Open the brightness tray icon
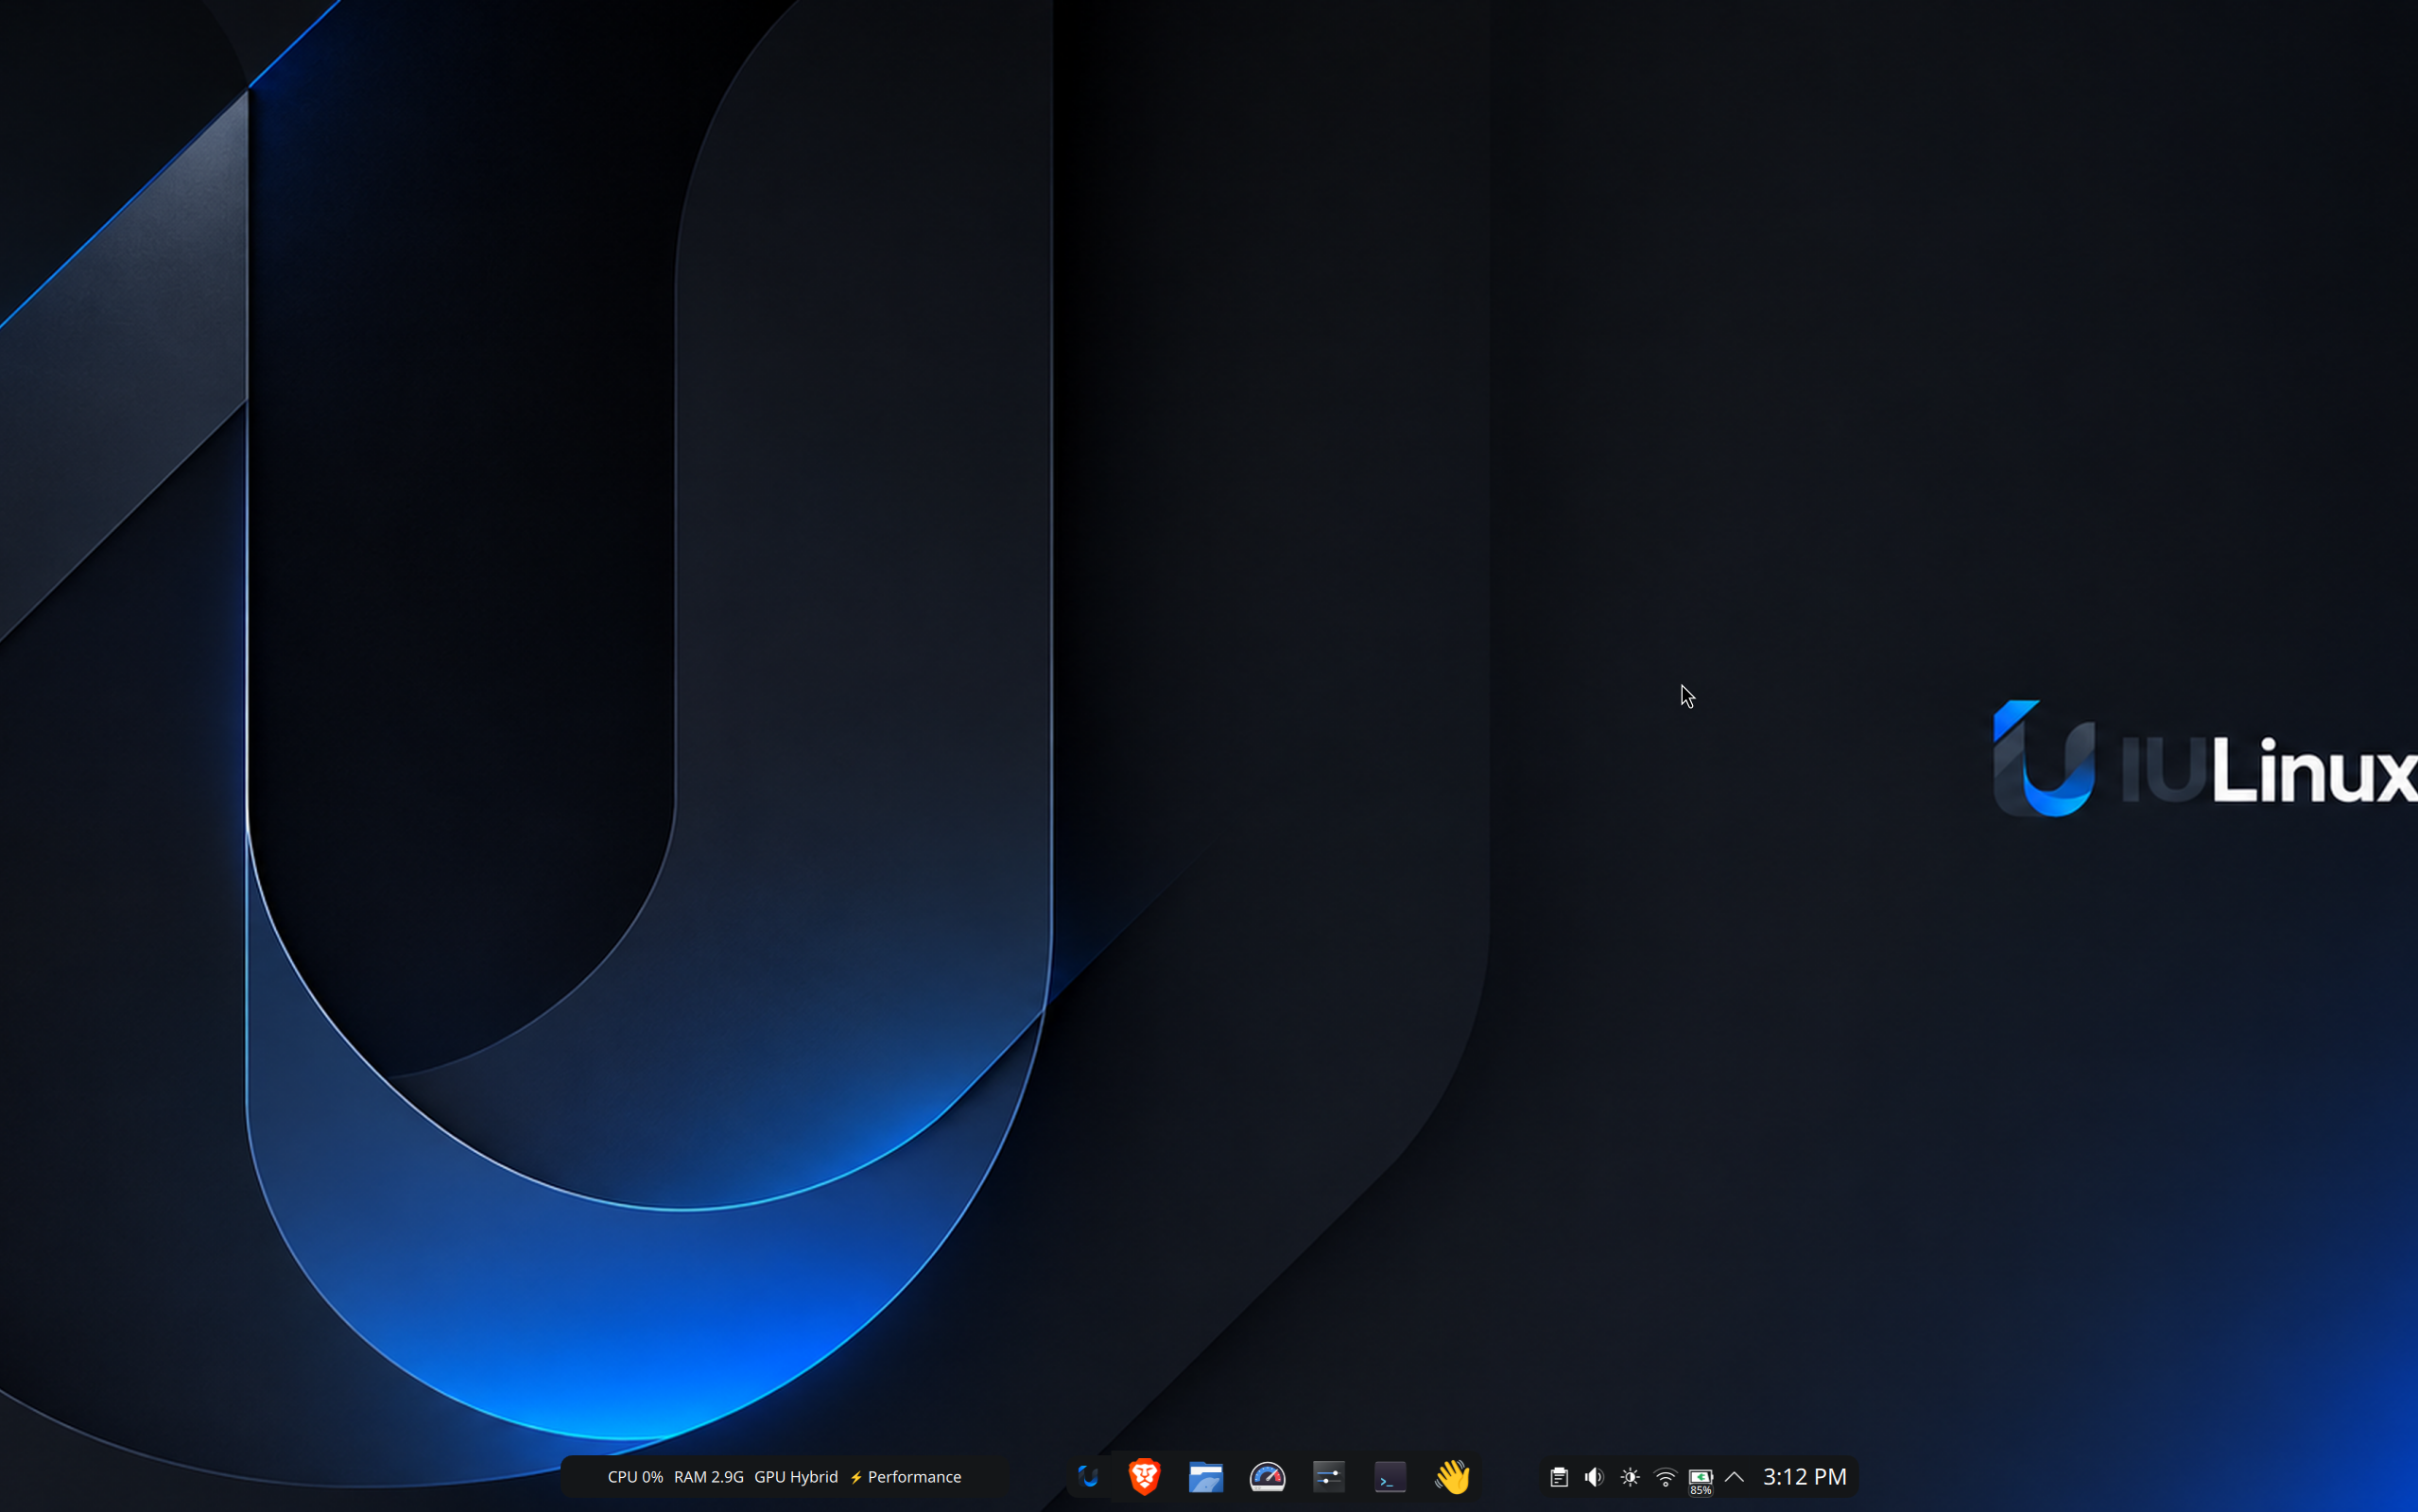The height and width of the screenshot is (1512, 2418). (1630, 1477)
